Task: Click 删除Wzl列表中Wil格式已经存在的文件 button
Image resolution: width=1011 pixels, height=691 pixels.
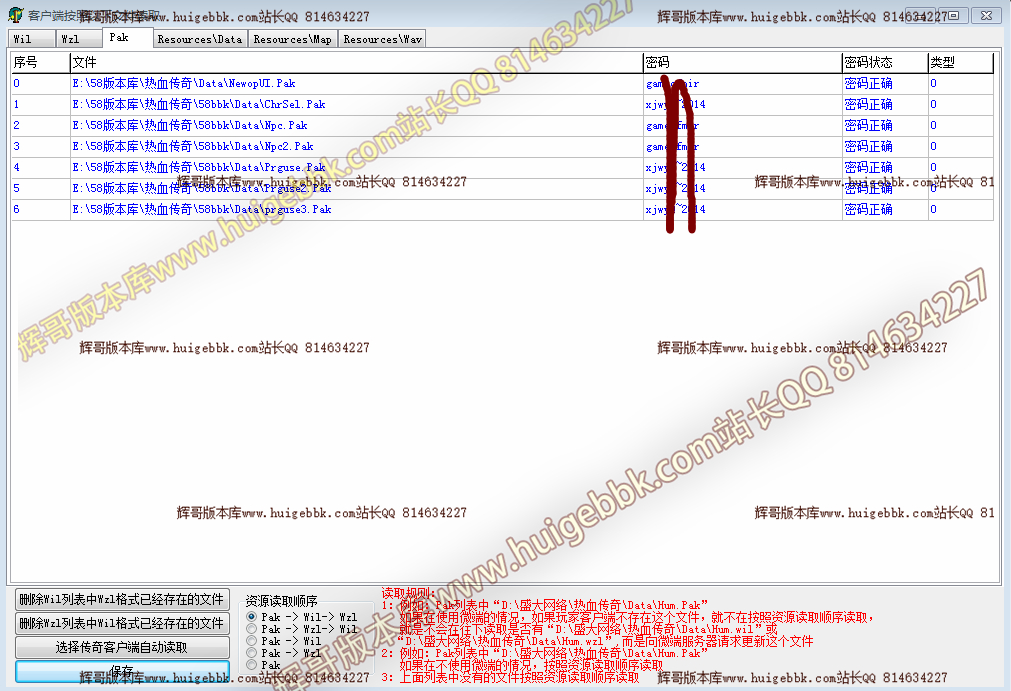Action: click(121, 623)
